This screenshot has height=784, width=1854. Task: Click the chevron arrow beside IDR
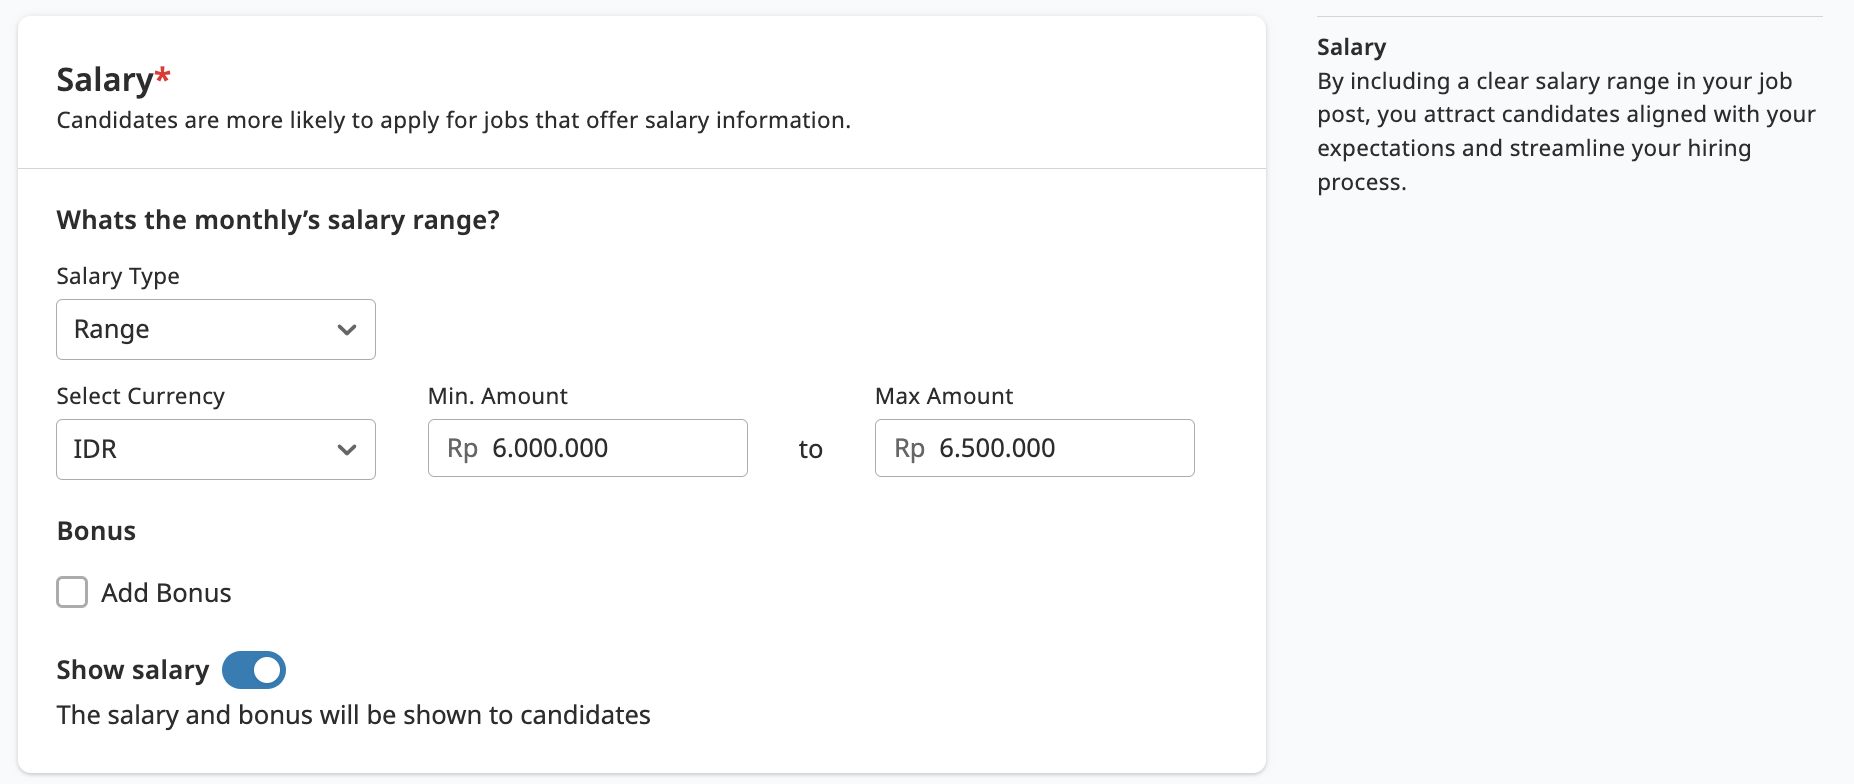coord(347,450)
